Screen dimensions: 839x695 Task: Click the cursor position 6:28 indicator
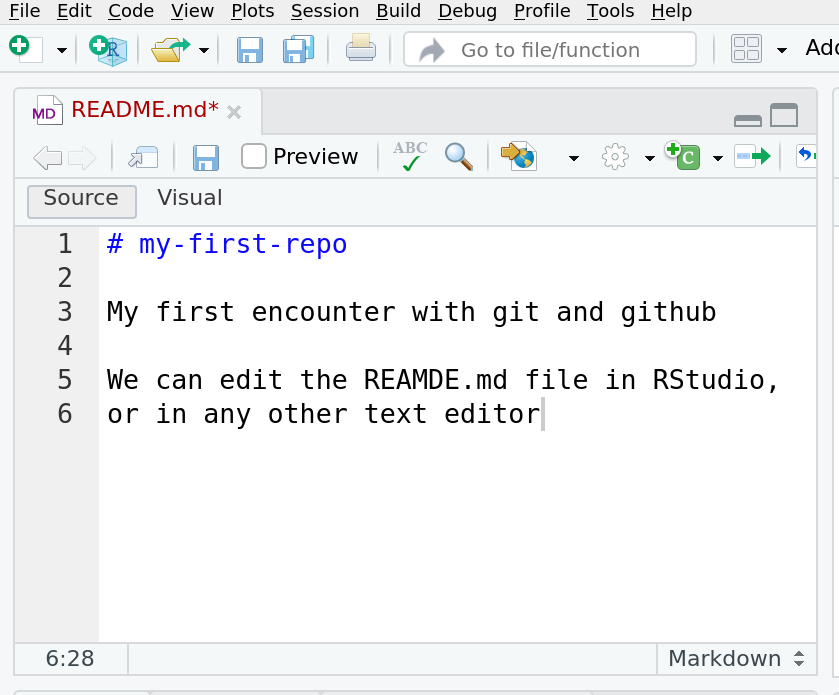click(70, 659)
